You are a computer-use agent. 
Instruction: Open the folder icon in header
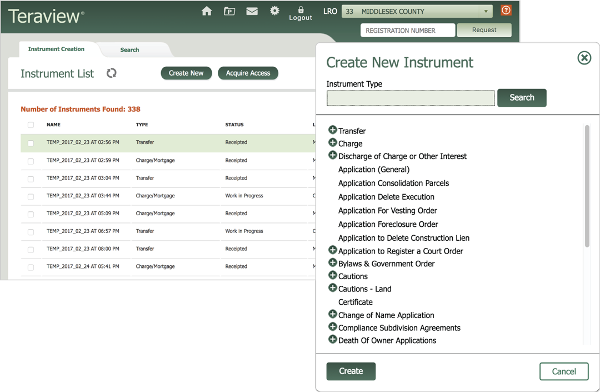tap(229, 11)
